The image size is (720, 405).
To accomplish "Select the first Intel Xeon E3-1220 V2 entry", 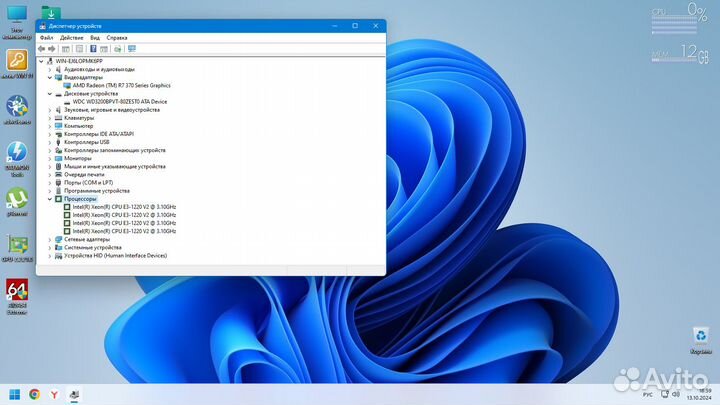I will tap(124, 207).
